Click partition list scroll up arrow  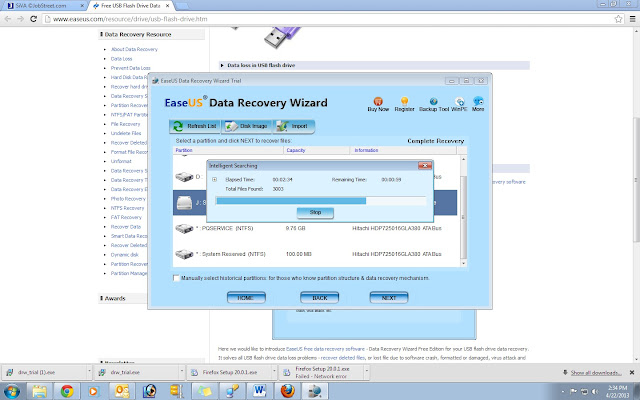463,159
